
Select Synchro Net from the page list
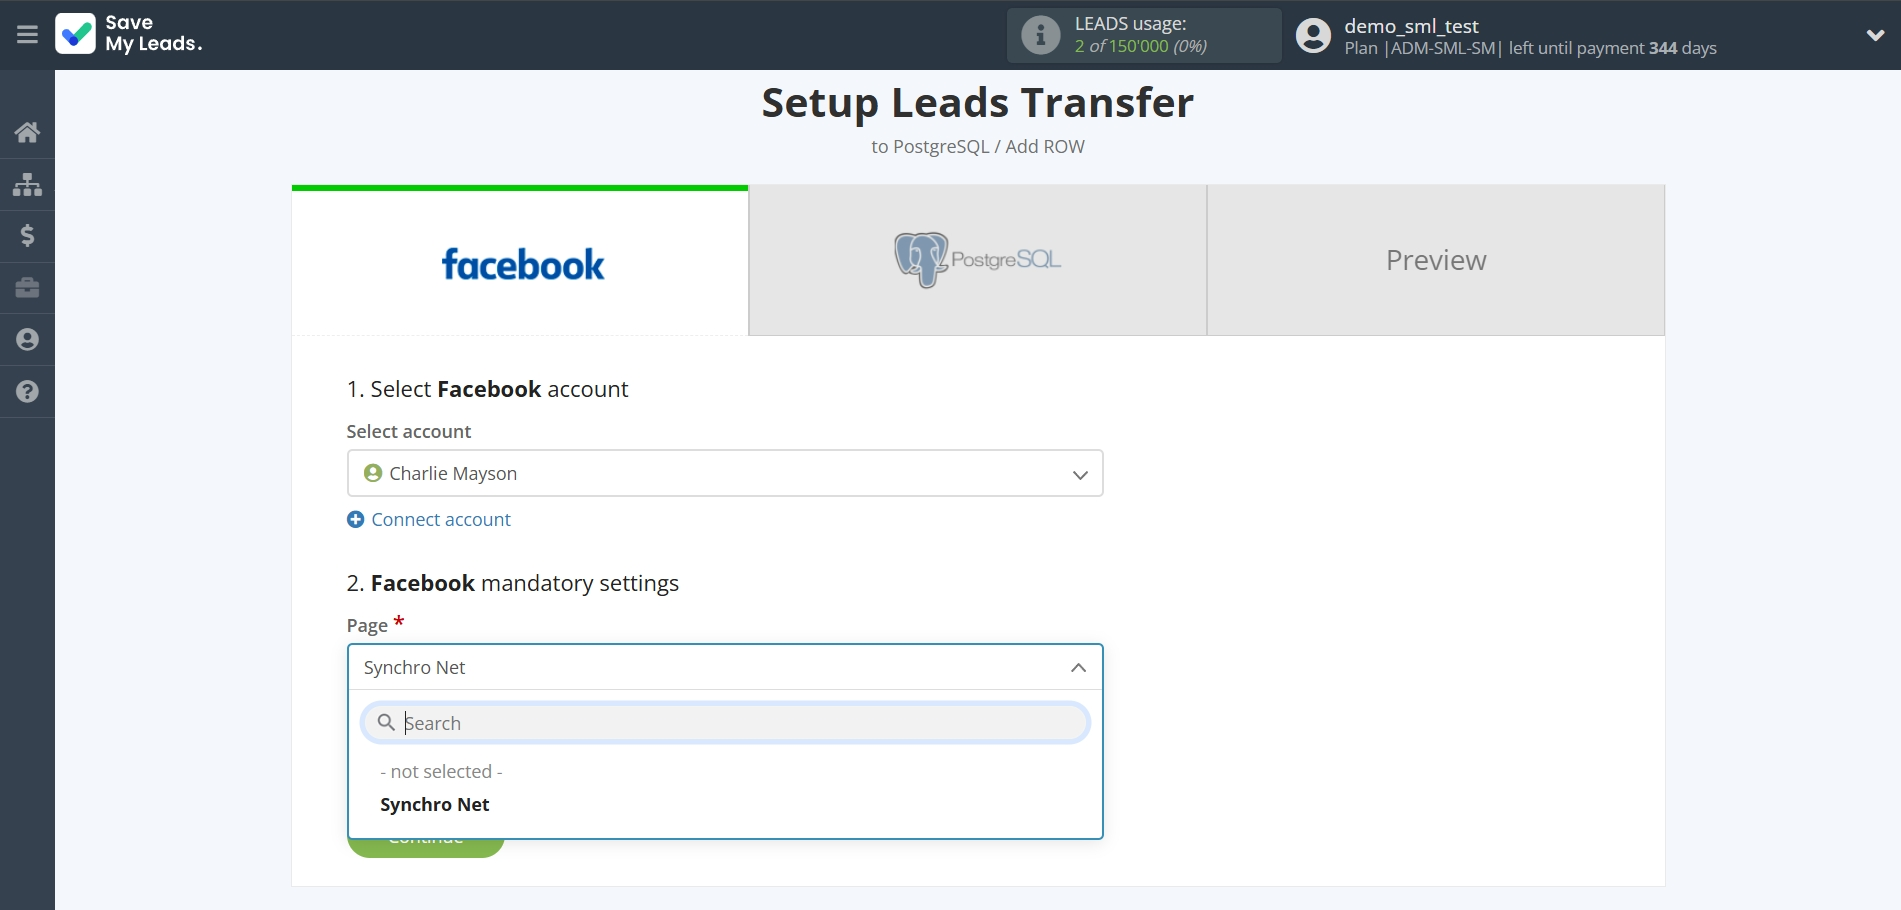435,805
